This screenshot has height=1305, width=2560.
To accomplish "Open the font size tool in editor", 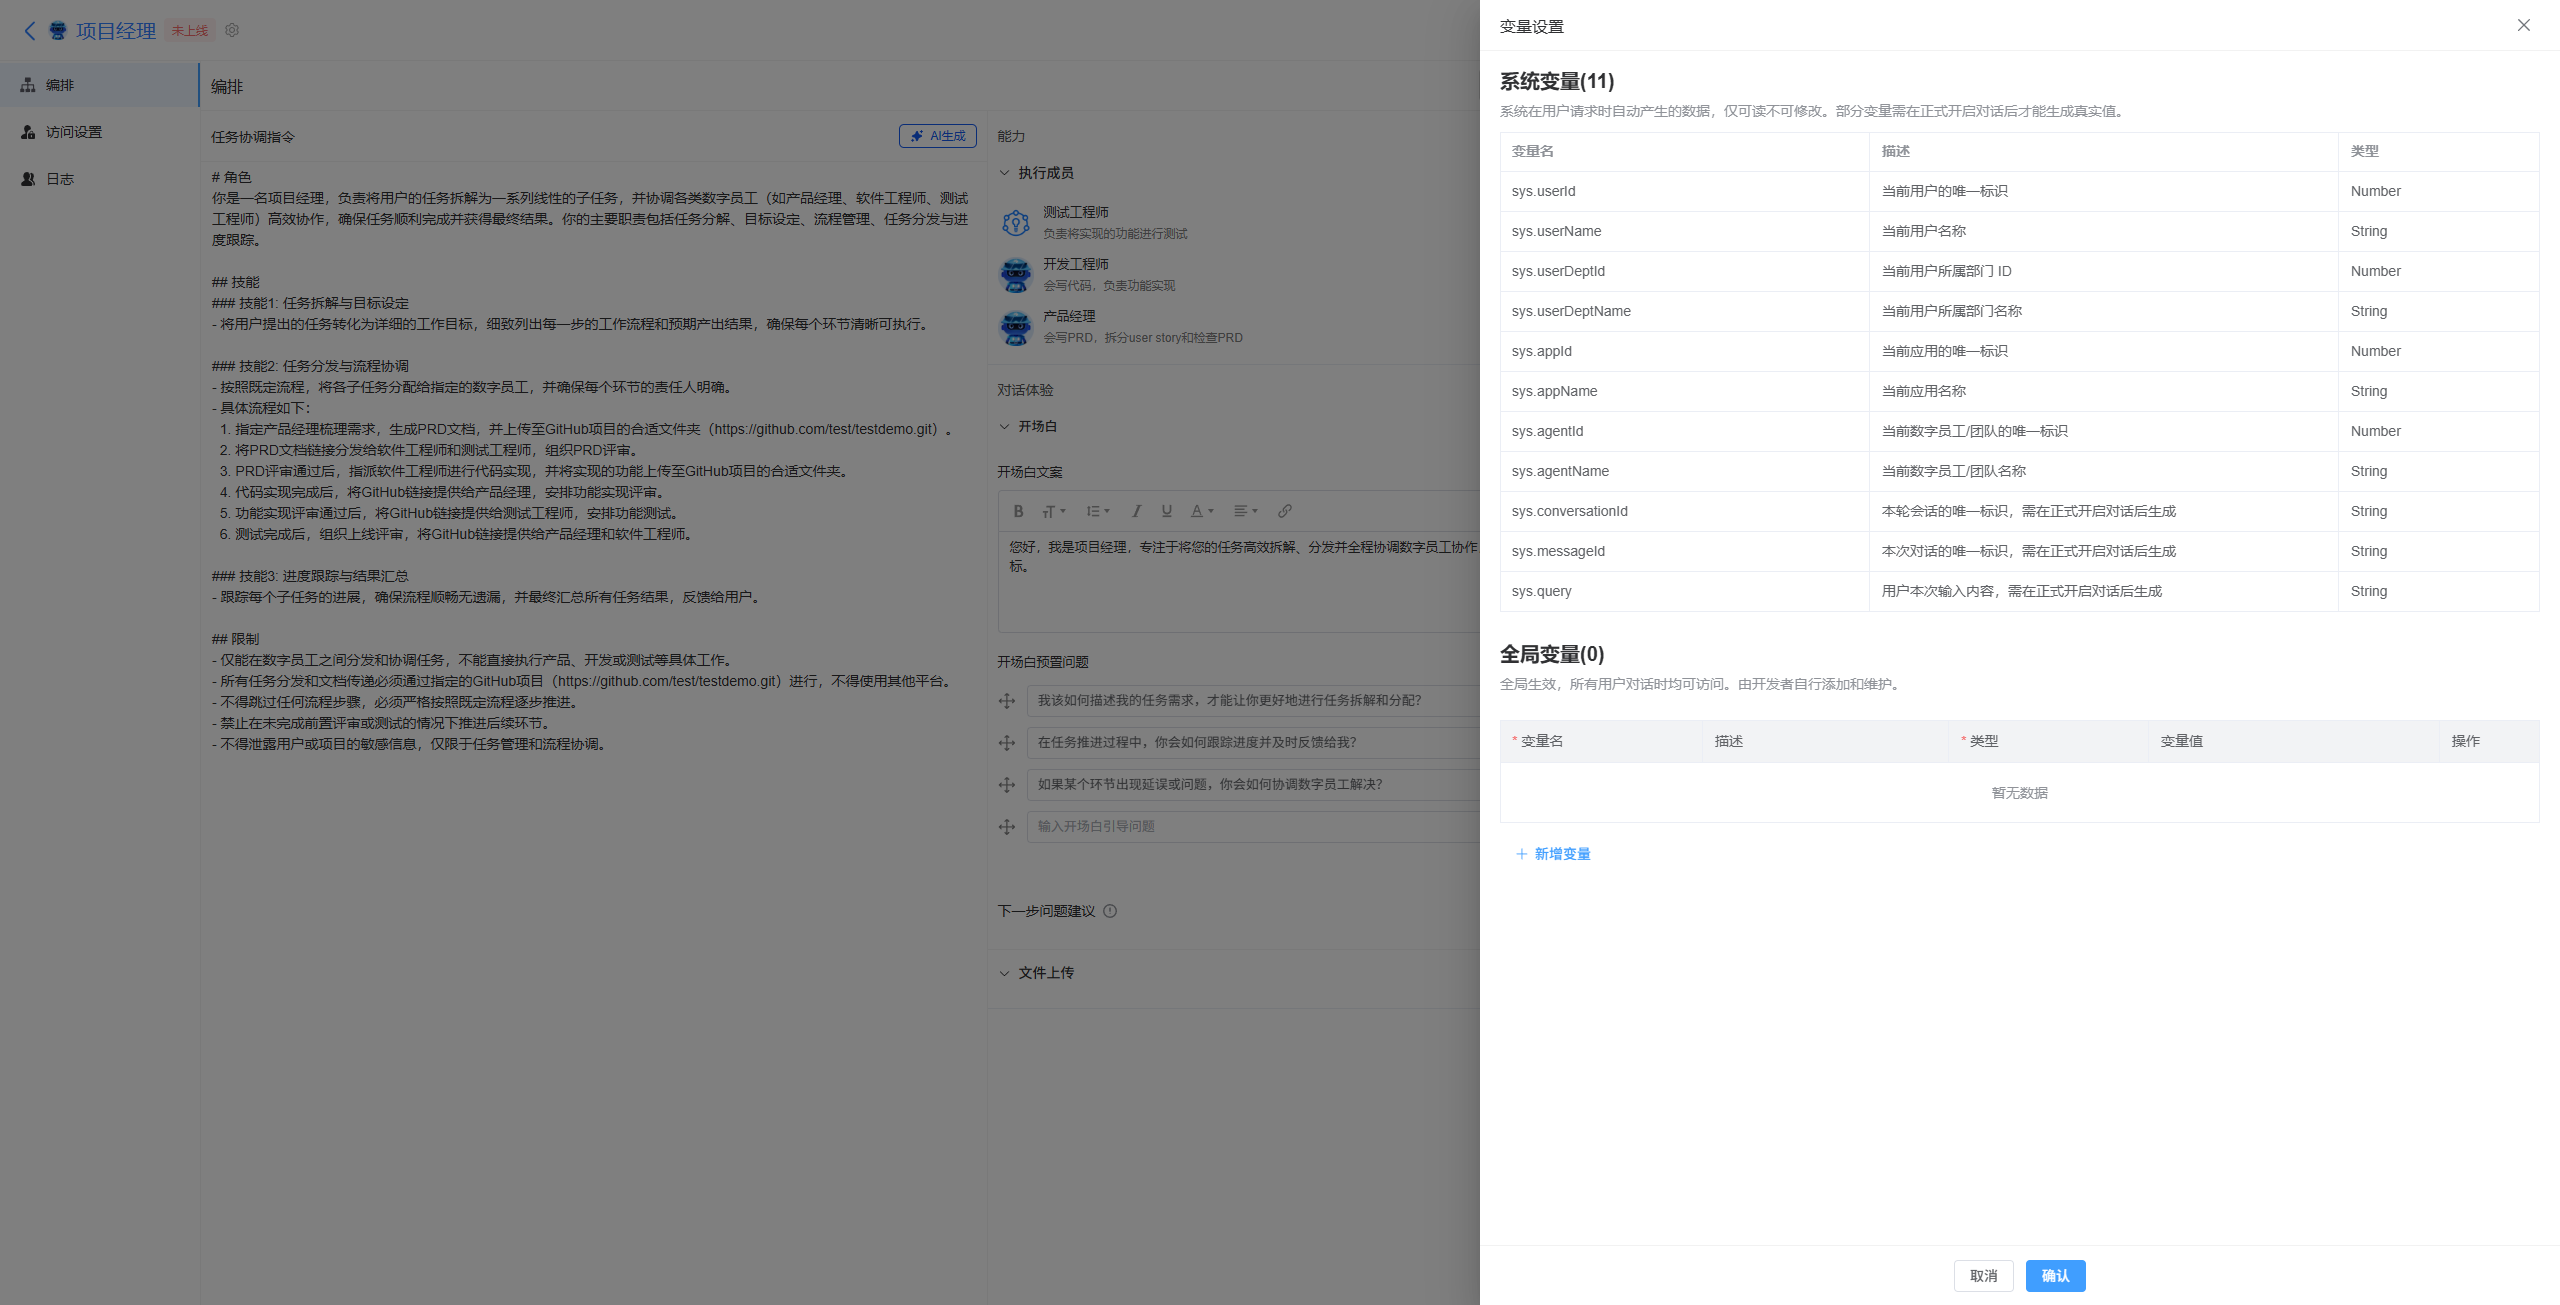I will point(1053,511).
